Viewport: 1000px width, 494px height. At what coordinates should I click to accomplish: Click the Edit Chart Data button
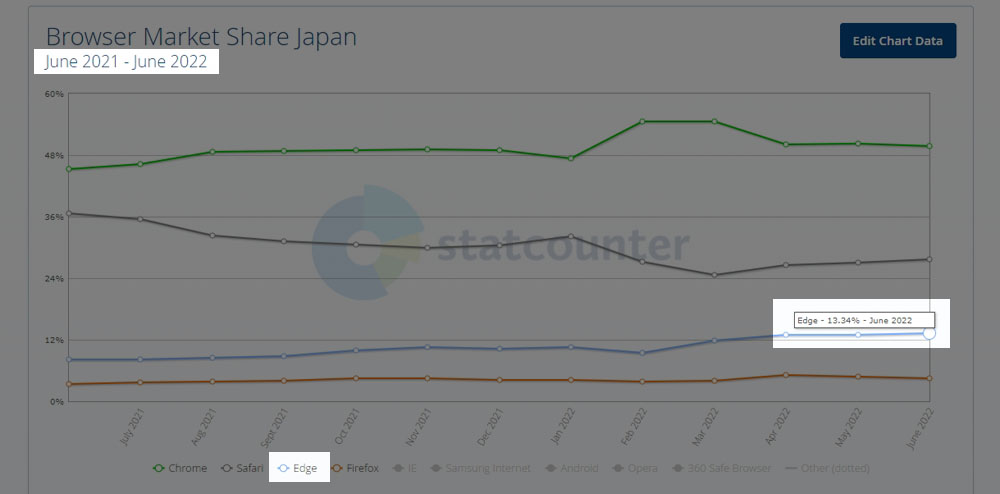pyautogui.click(x=897, y=41)
